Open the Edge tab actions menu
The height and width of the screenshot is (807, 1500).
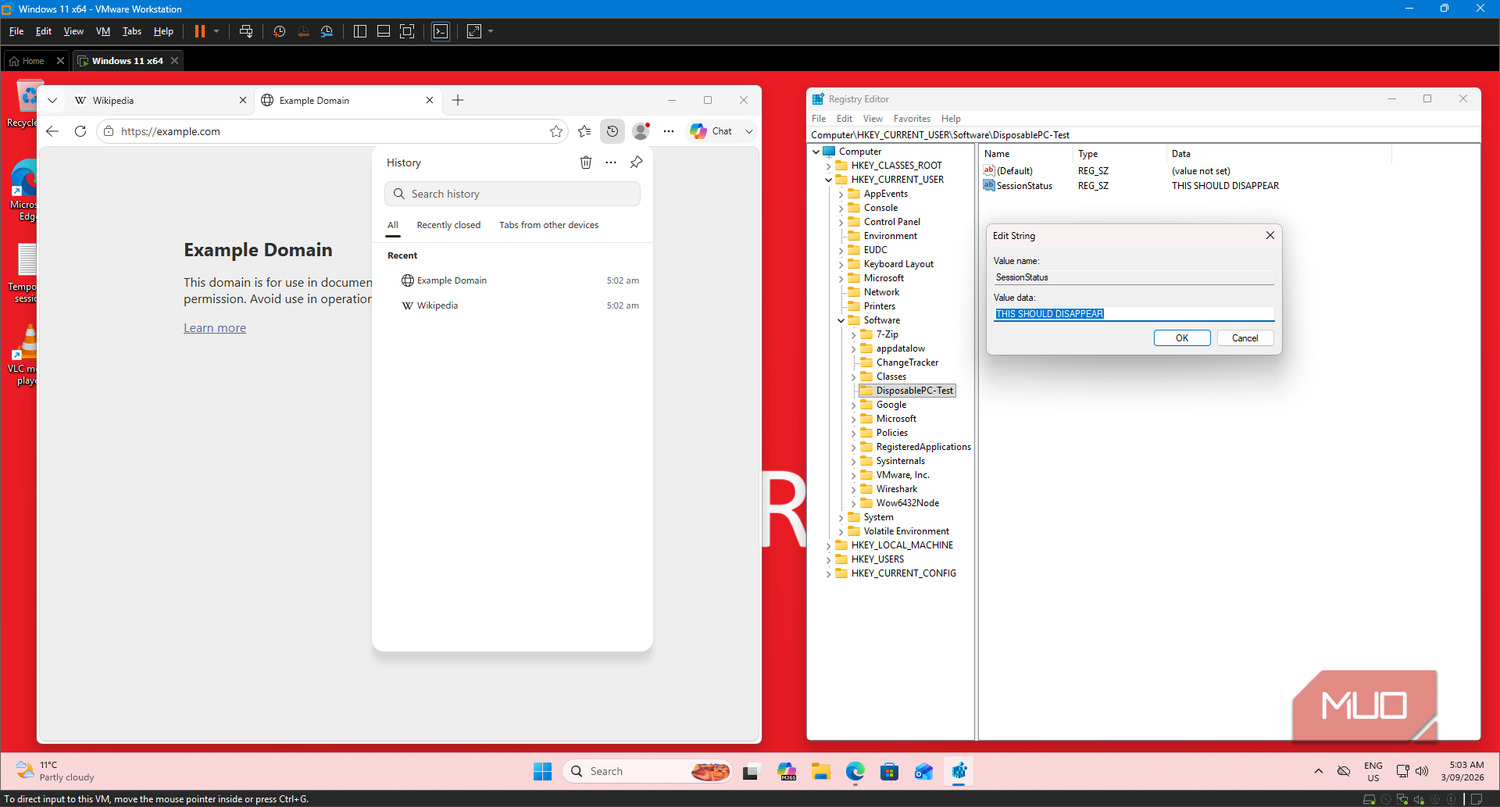click(x=53, y=100)
